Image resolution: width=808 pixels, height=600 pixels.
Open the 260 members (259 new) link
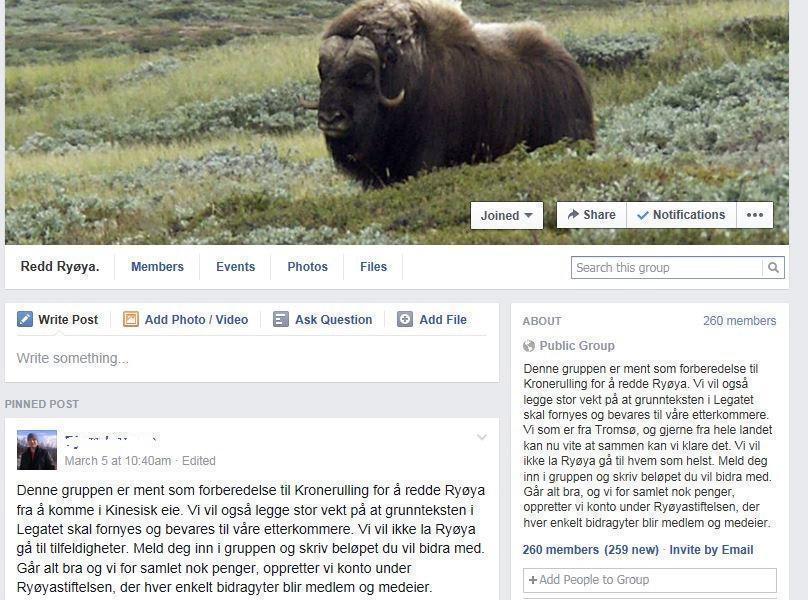pyautogui.click(x=591, y=550)
